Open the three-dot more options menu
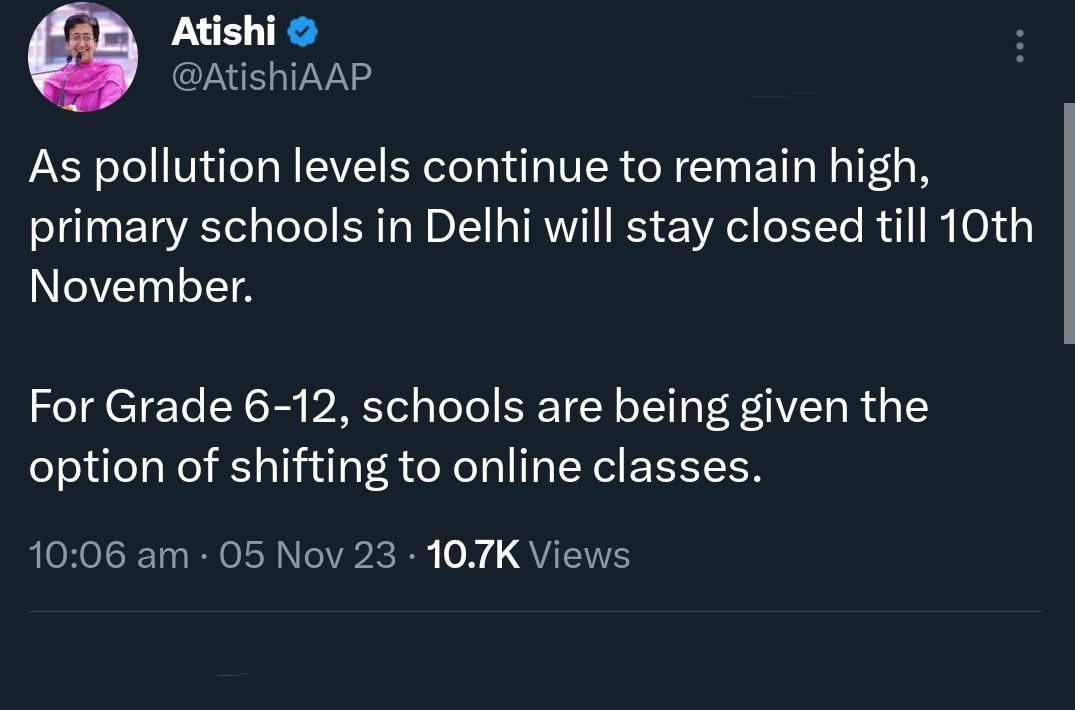1075x710 pixels. click(1019, 47)
